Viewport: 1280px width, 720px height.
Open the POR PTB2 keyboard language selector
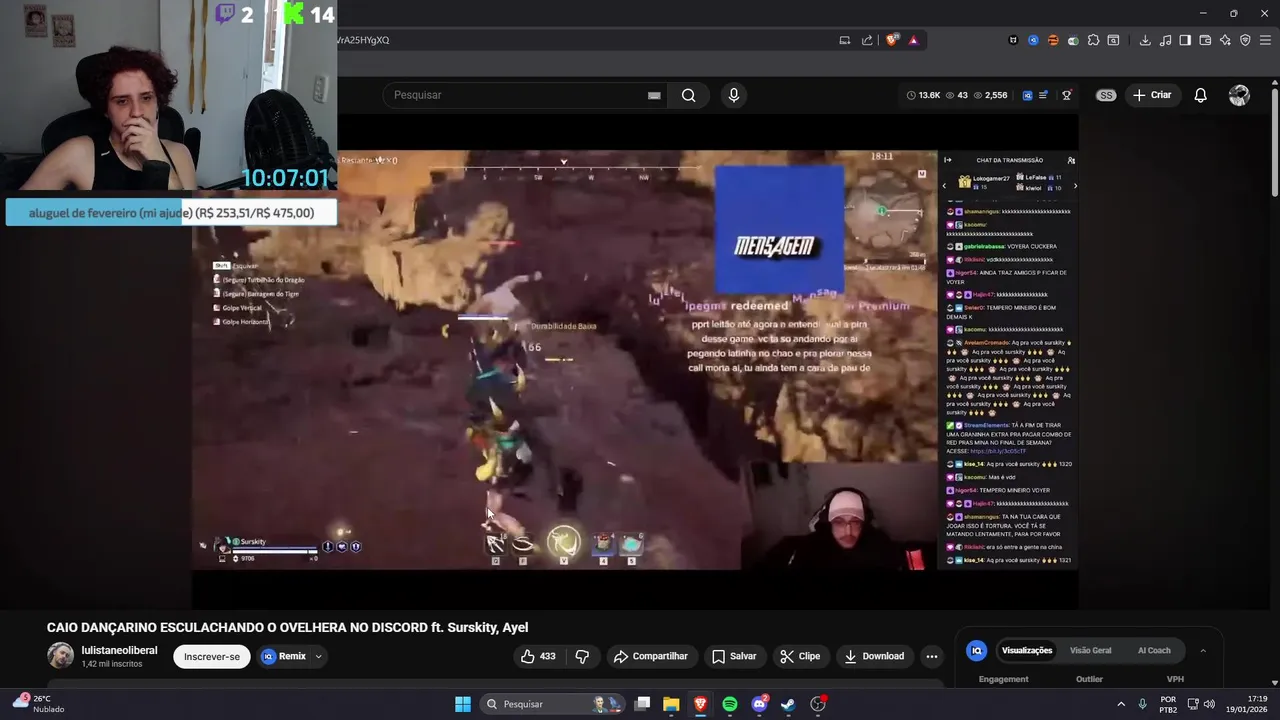tap(1168, 704)
